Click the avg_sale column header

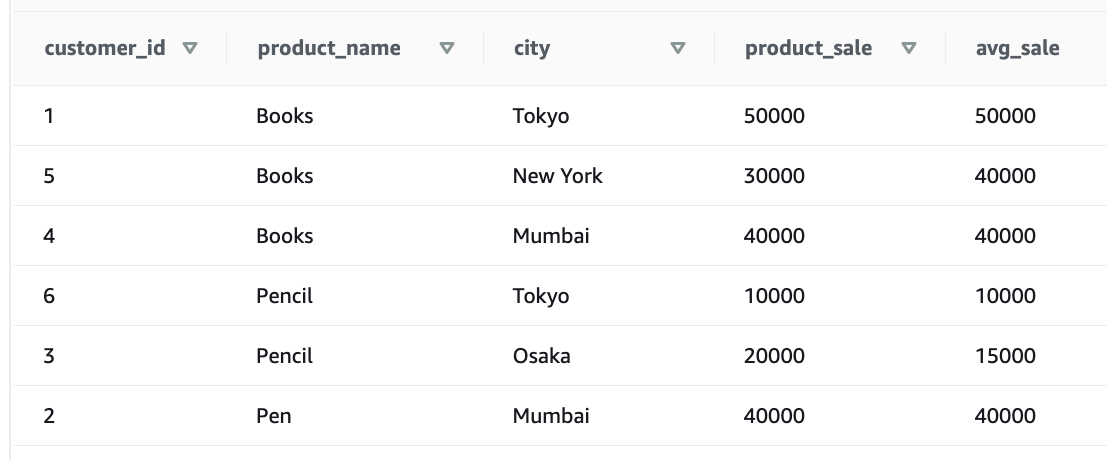coord(1017,48)
